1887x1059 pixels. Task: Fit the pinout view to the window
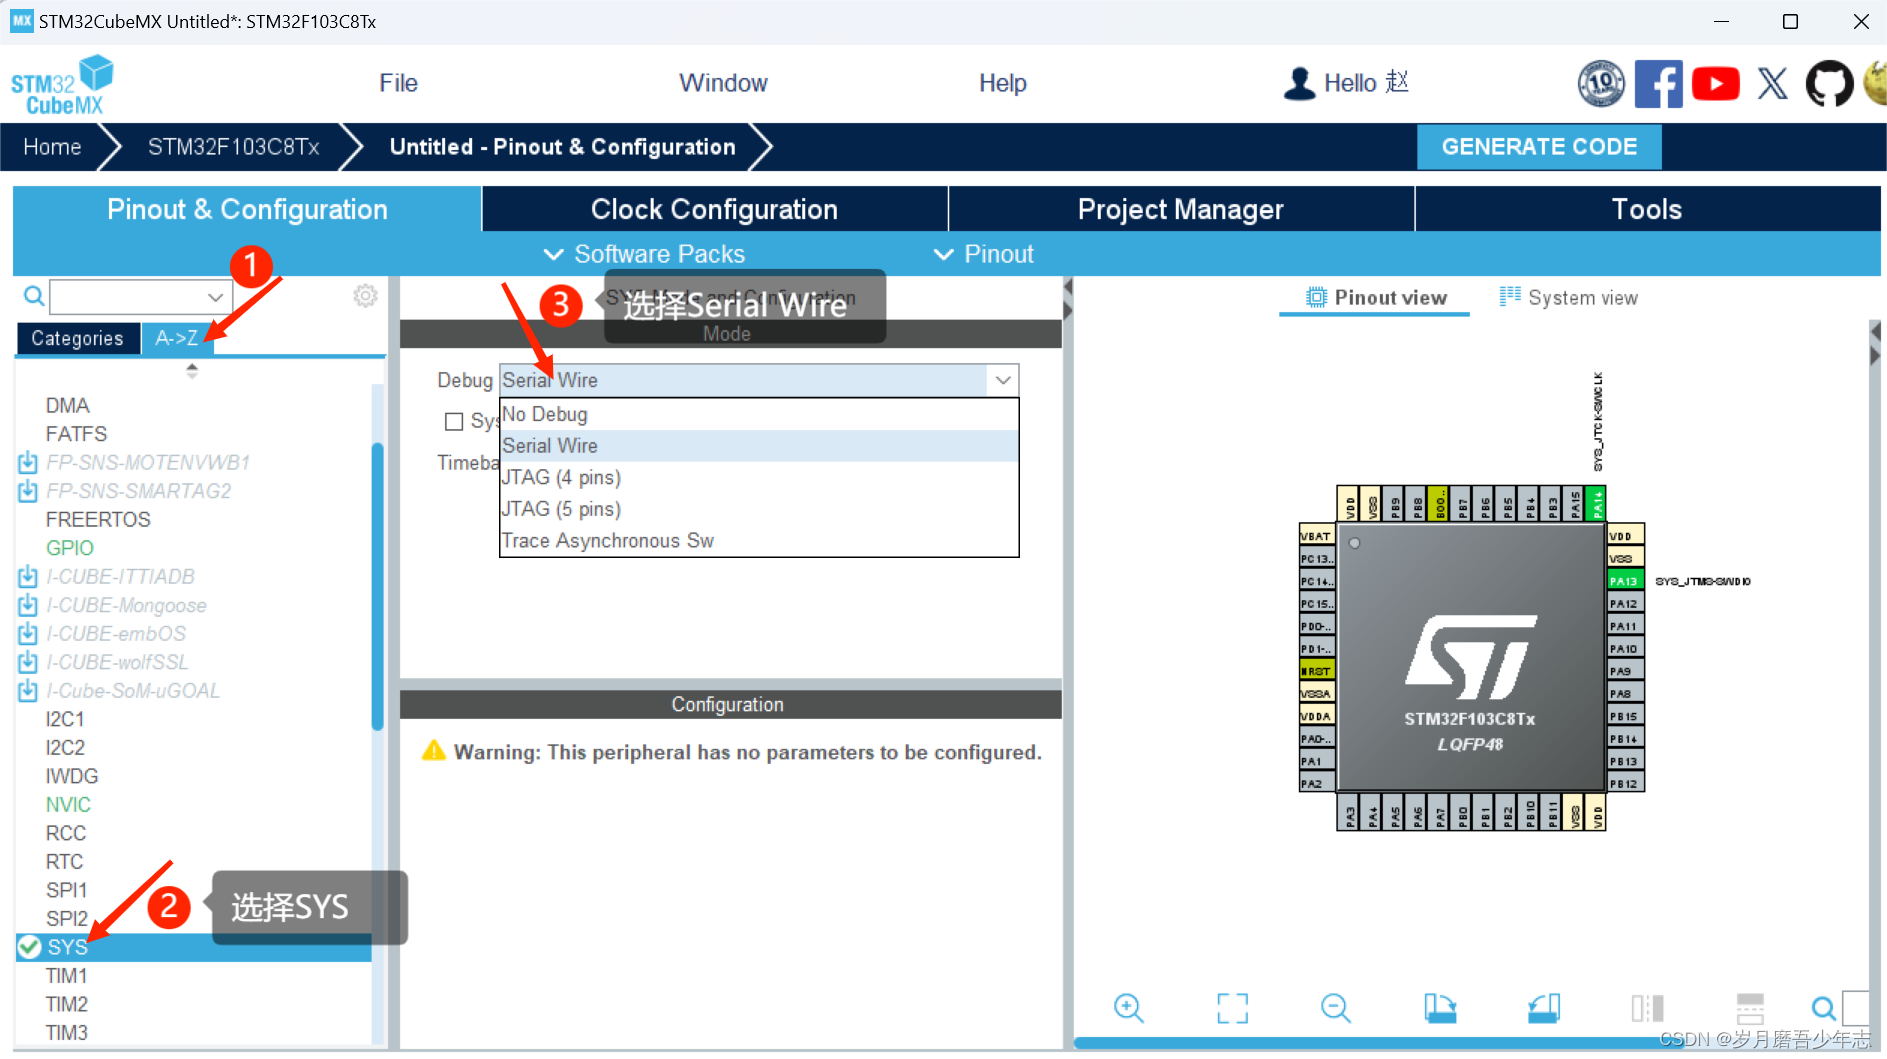(1232, 1007)
